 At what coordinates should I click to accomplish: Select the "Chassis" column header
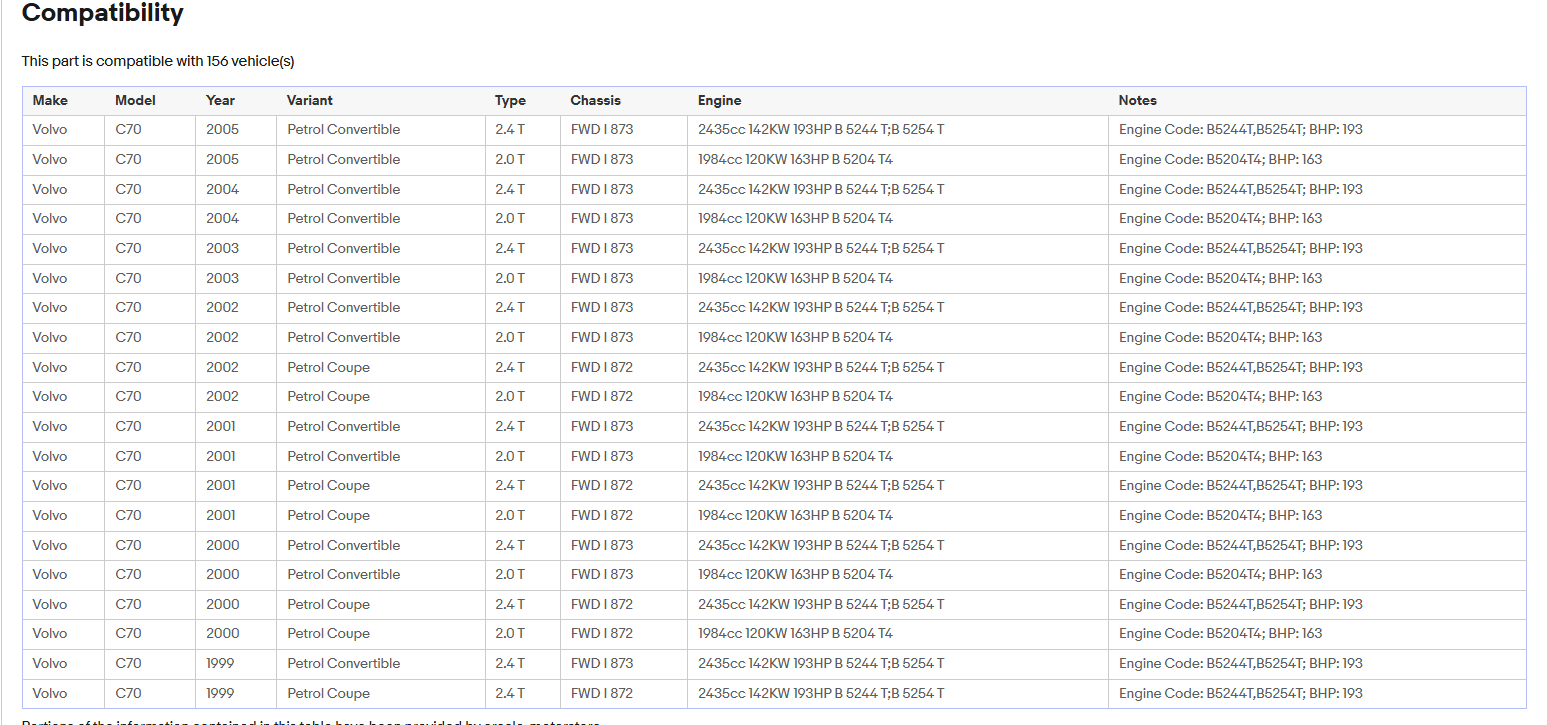596,100
